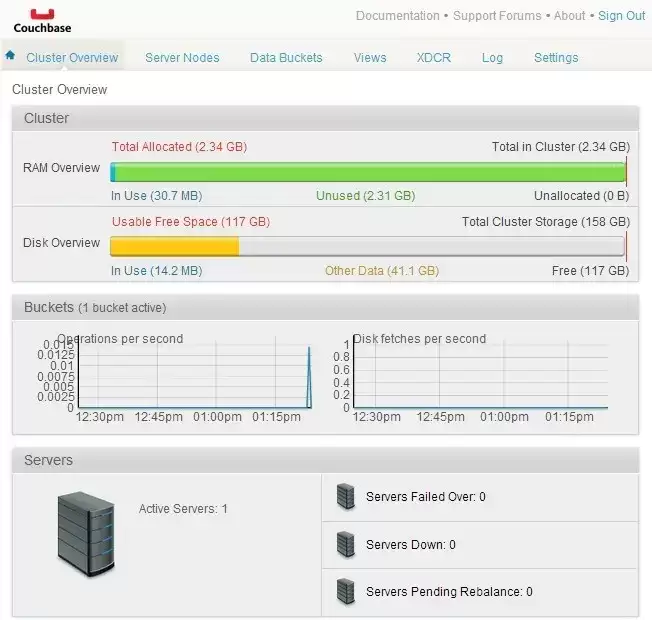This screenshot has height=620, width=652.
Task: Click the green RAM usage bar
Action: tap(370, 172)
